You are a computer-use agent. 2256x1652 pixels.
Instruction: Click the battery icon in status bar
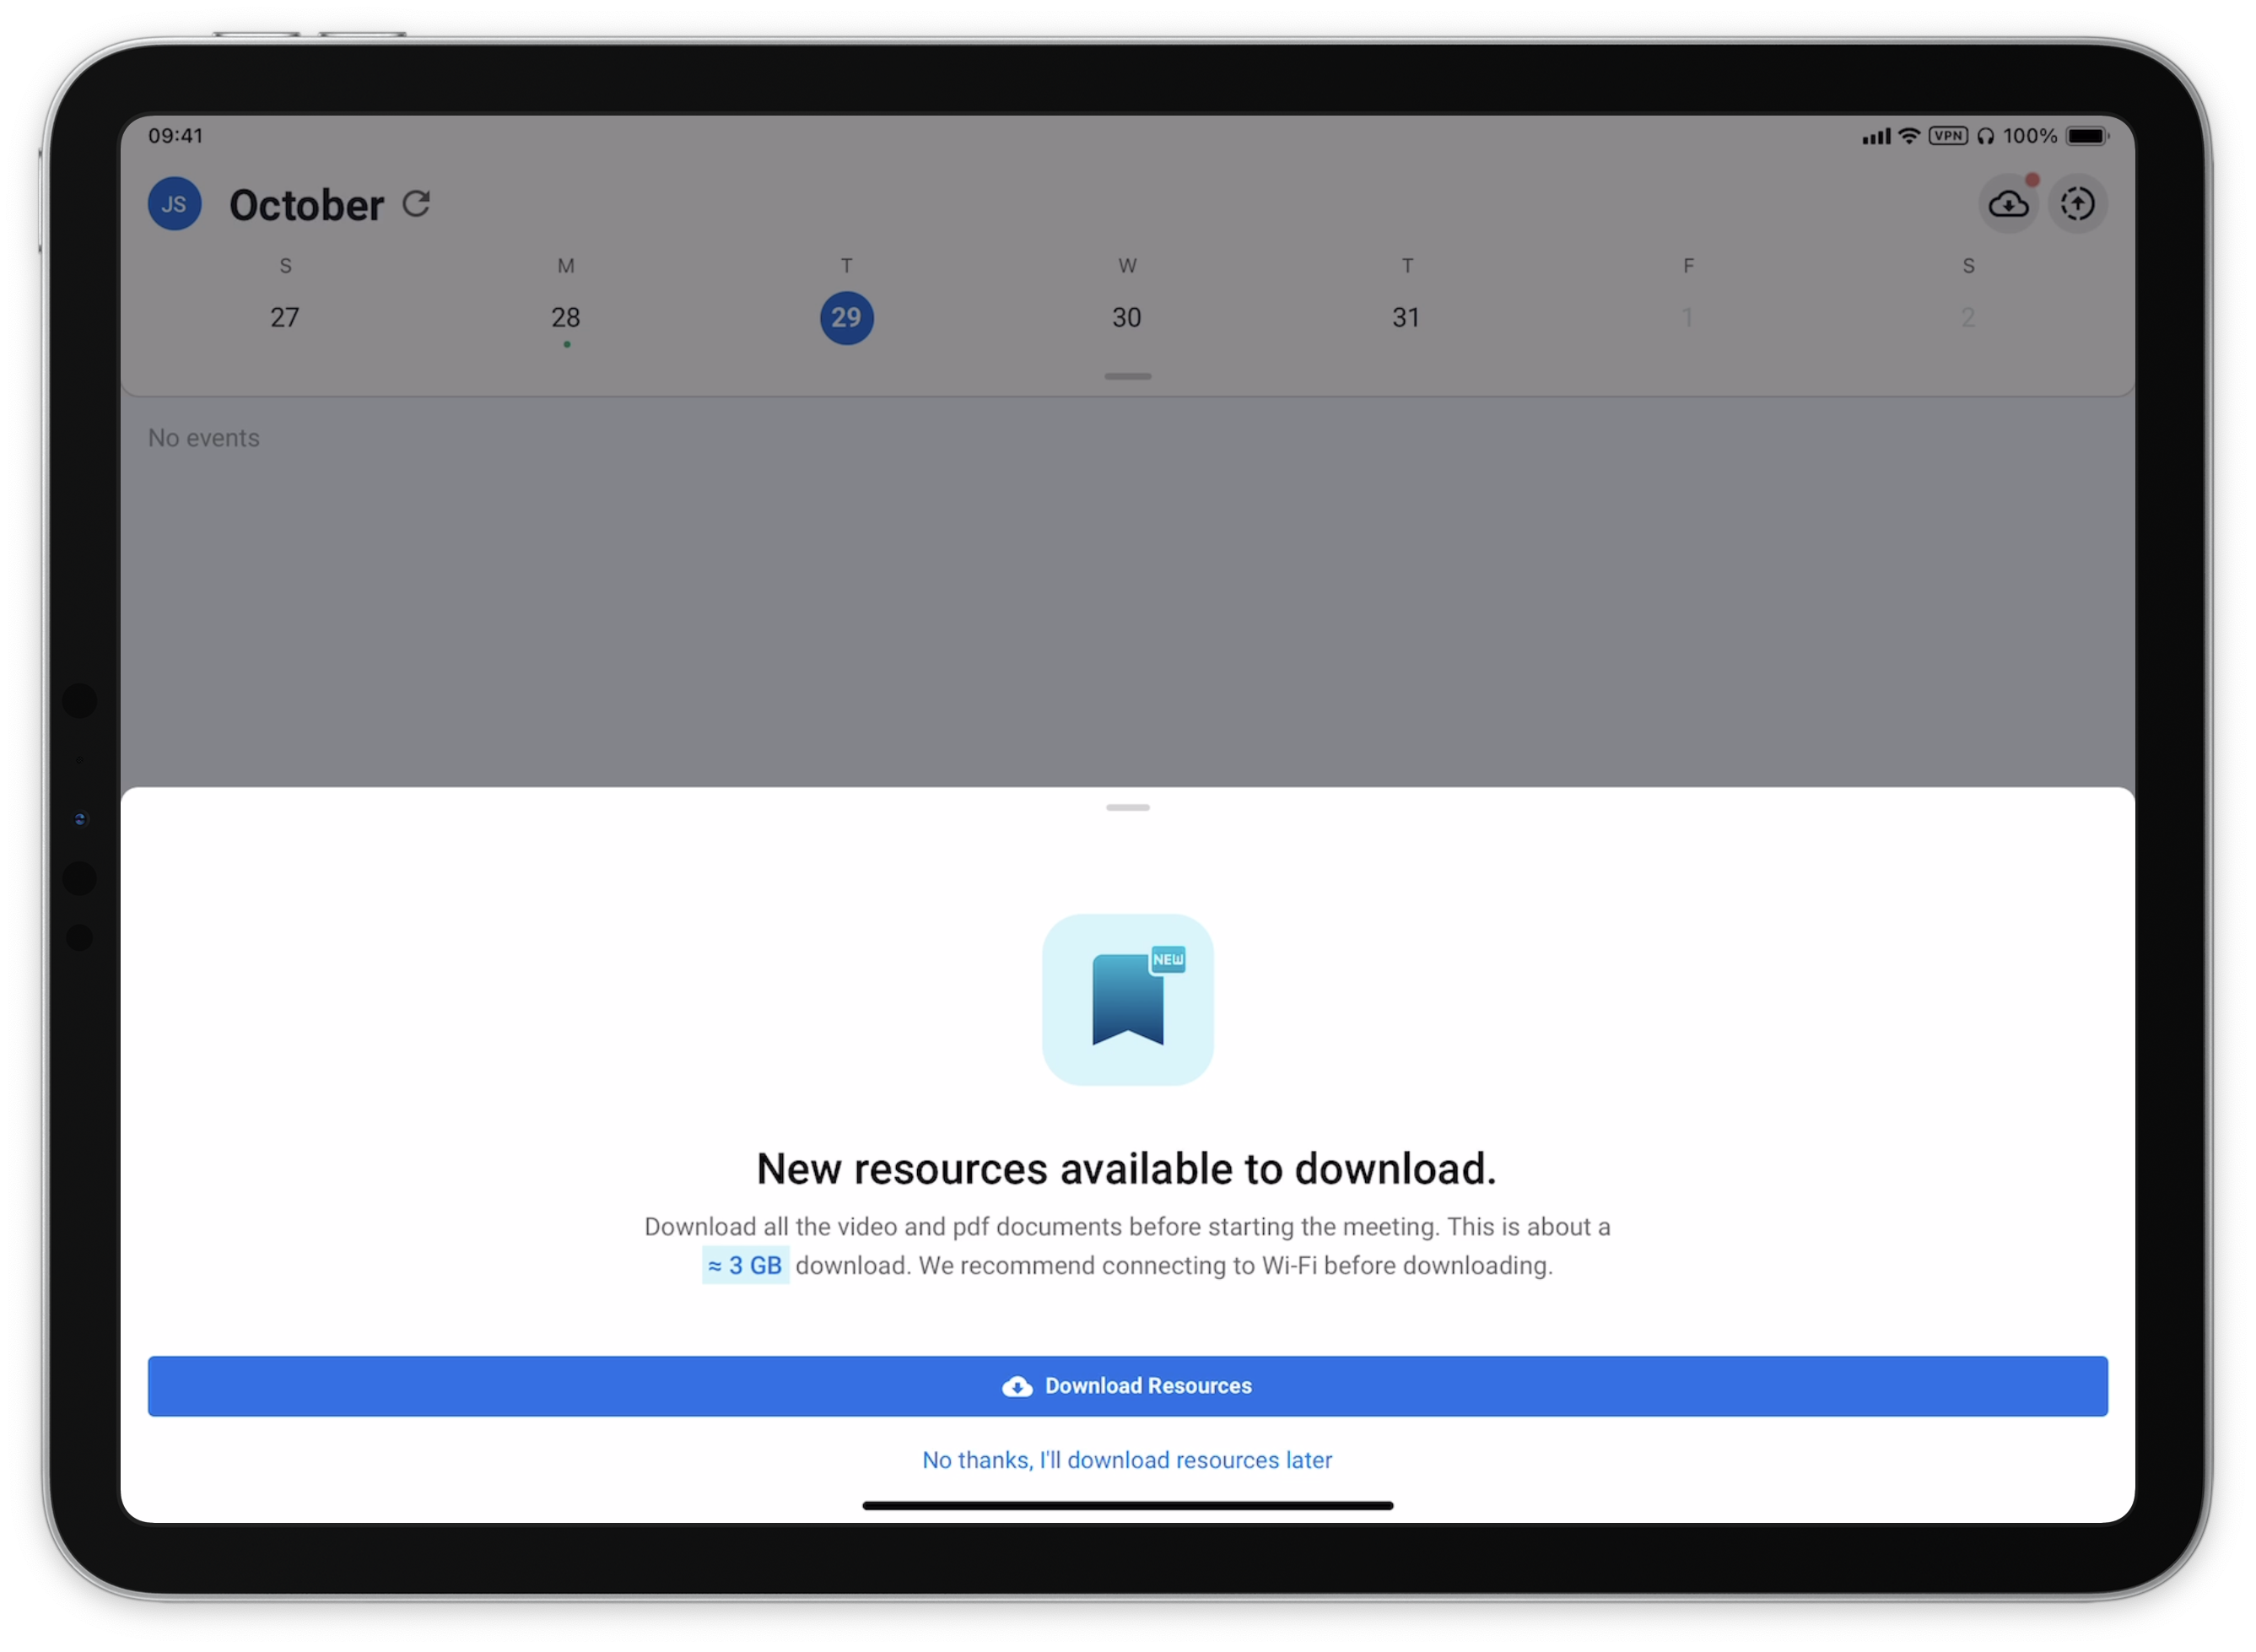(2087, 136)
